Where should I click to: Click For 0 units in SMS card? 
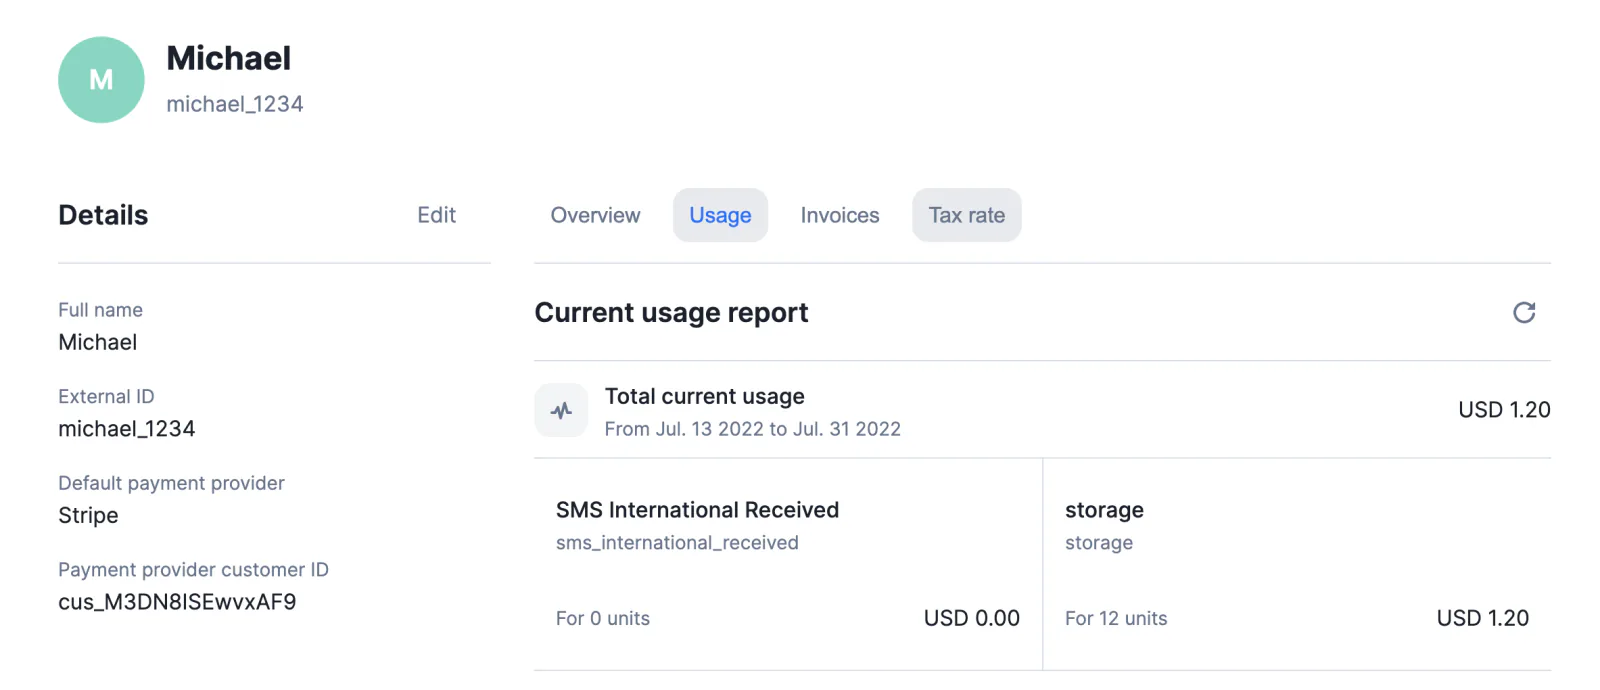[x=603, y=619]
